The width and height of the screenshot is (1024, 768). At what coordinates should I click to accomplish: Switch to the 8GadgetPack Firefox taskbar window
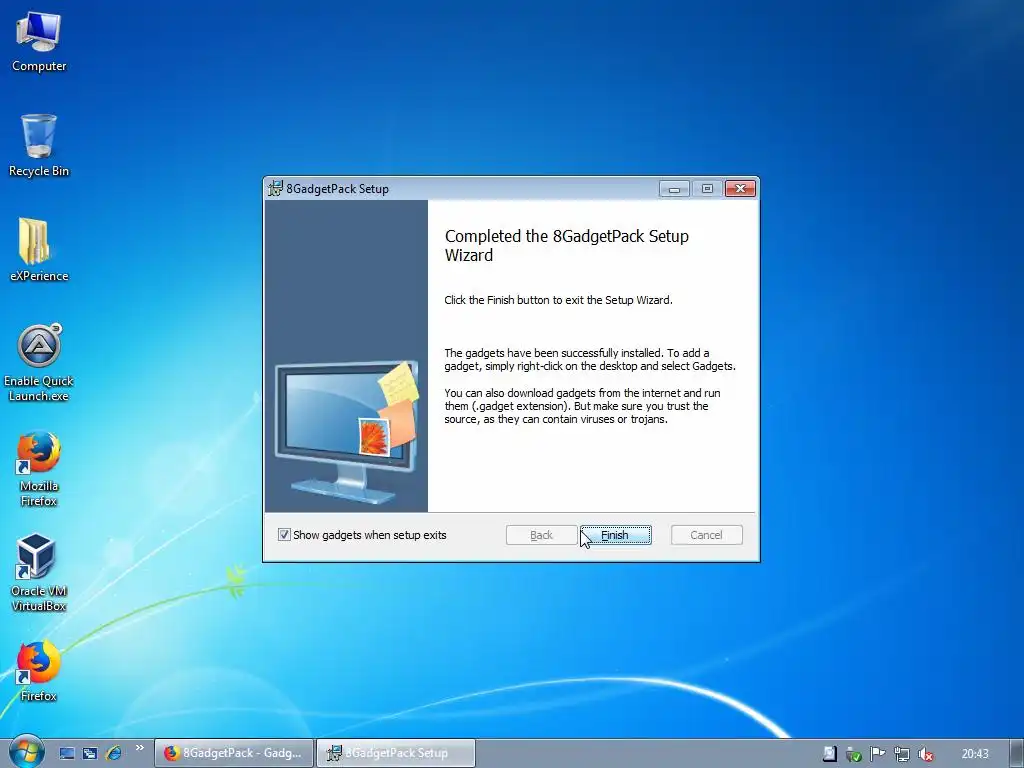234,753
